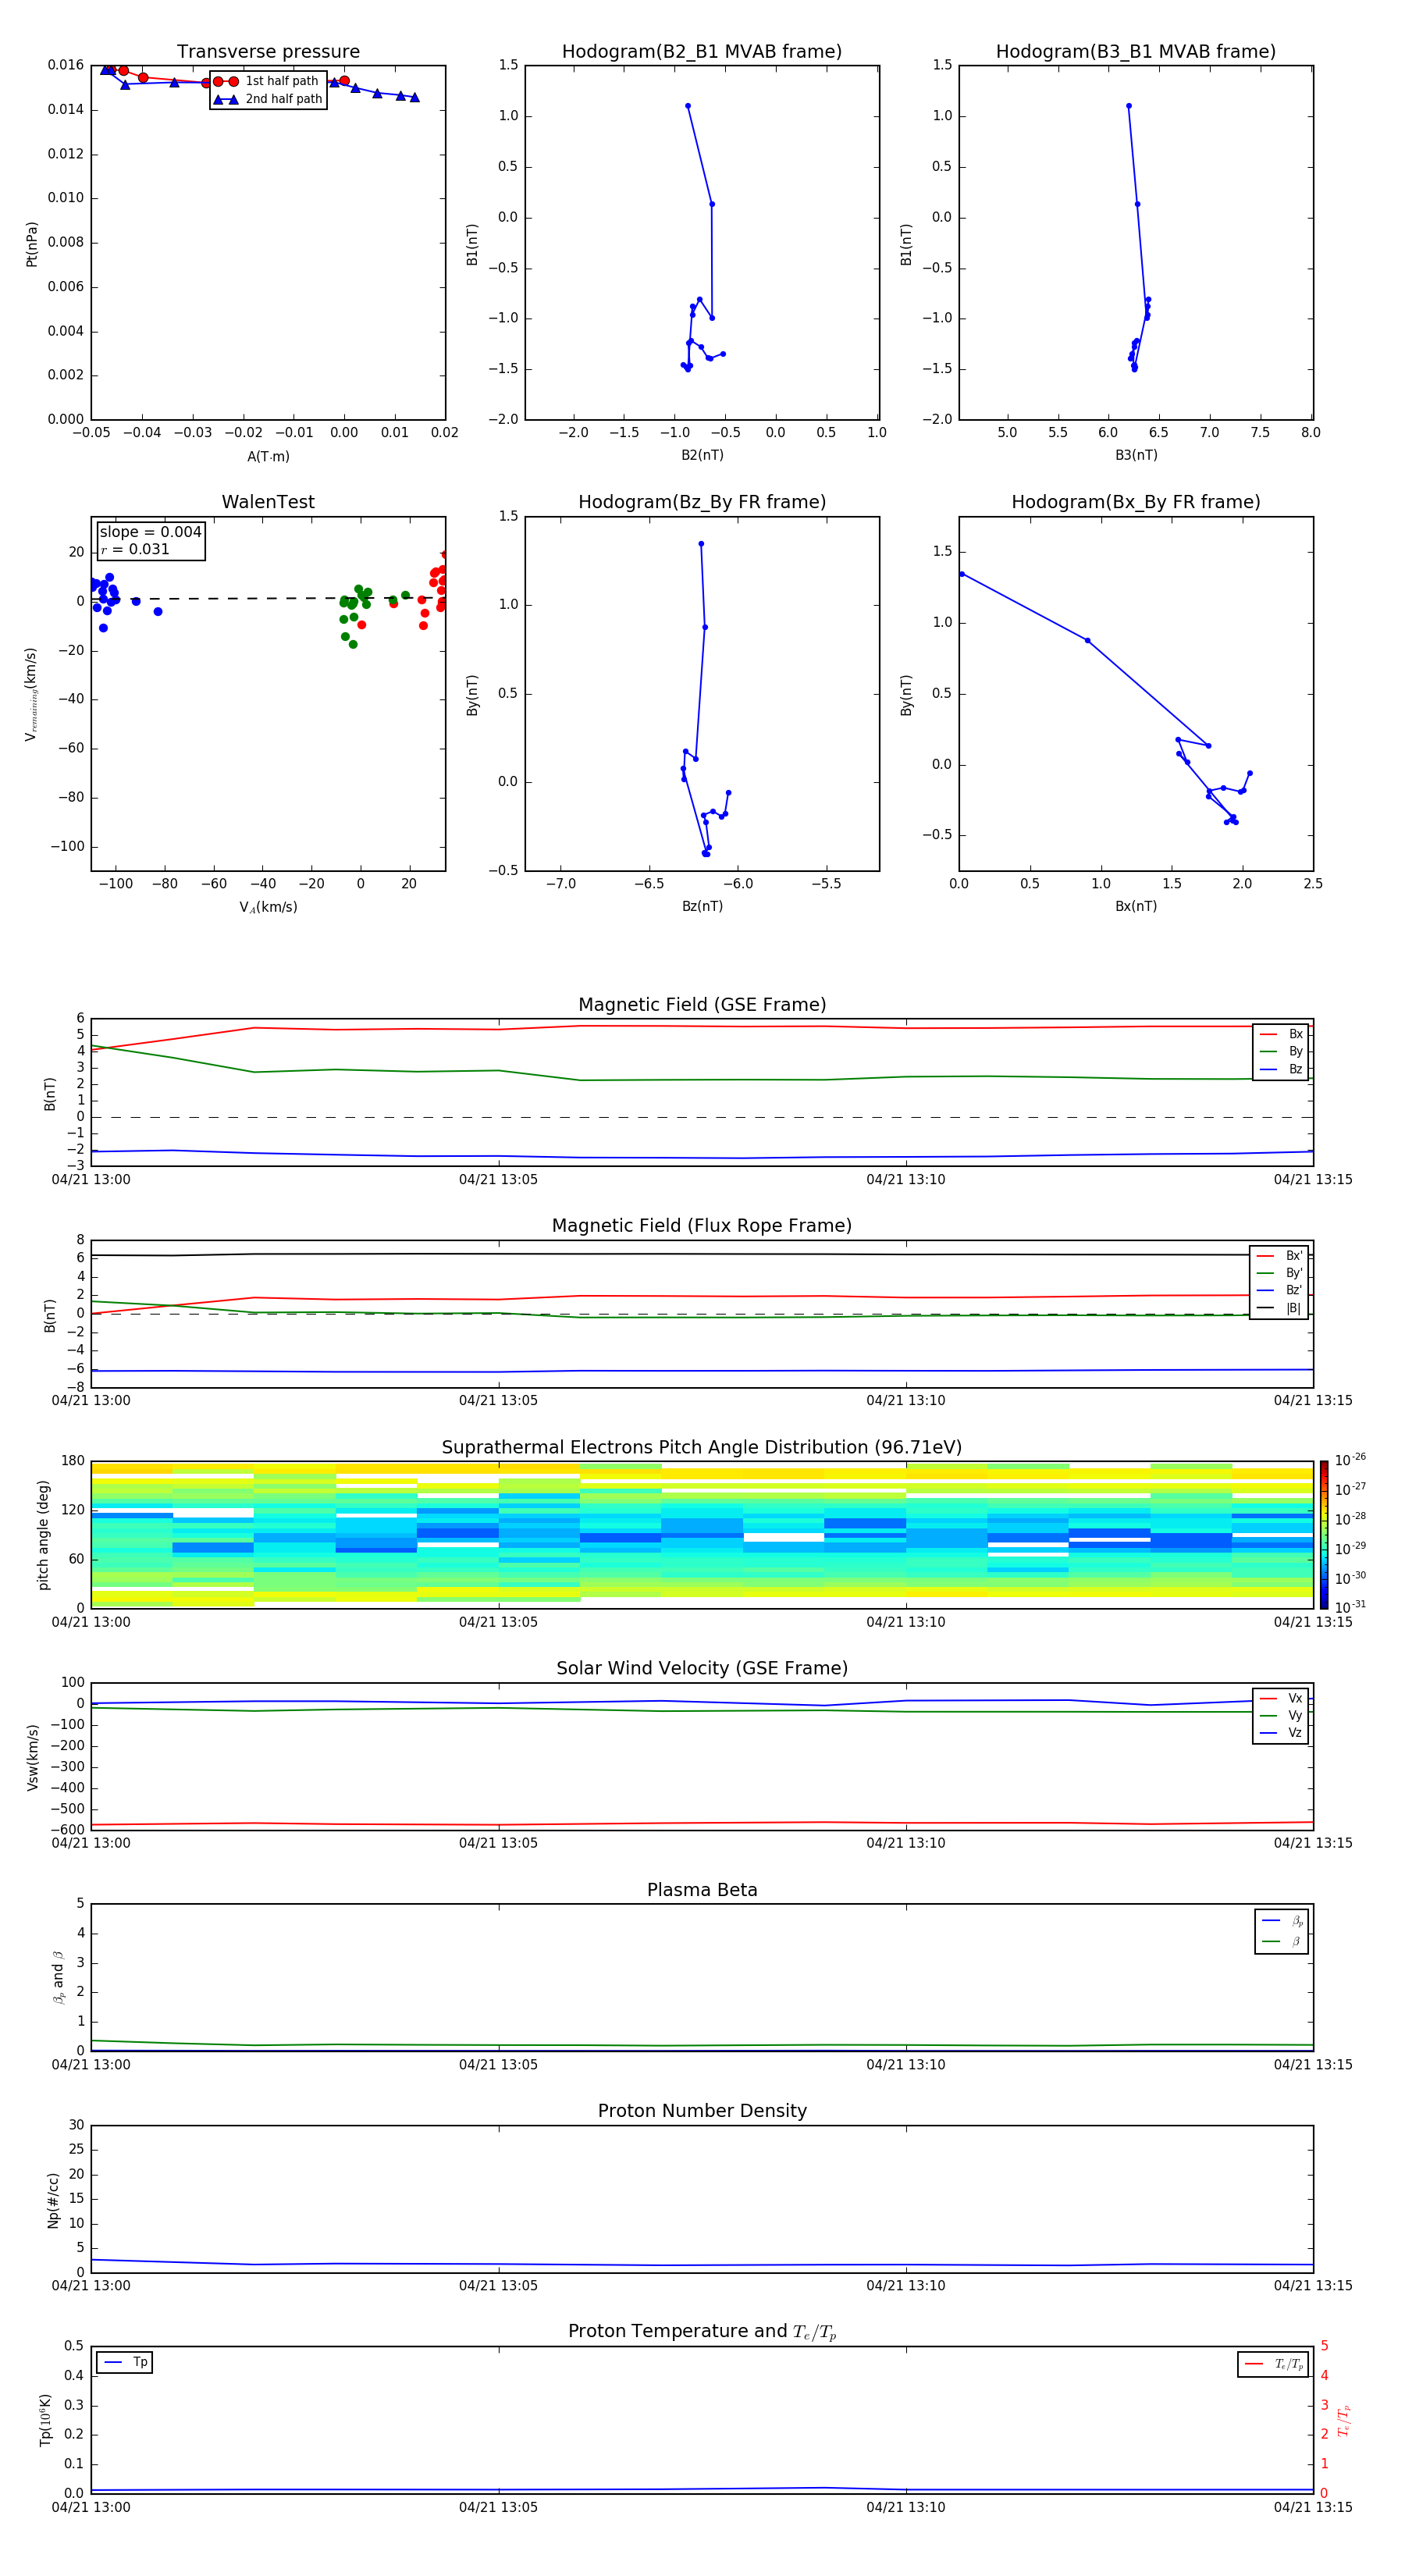Select By in the GSE magnetic field legend
This screenshot has height=2576, width=1405.
(1281, 1051)
